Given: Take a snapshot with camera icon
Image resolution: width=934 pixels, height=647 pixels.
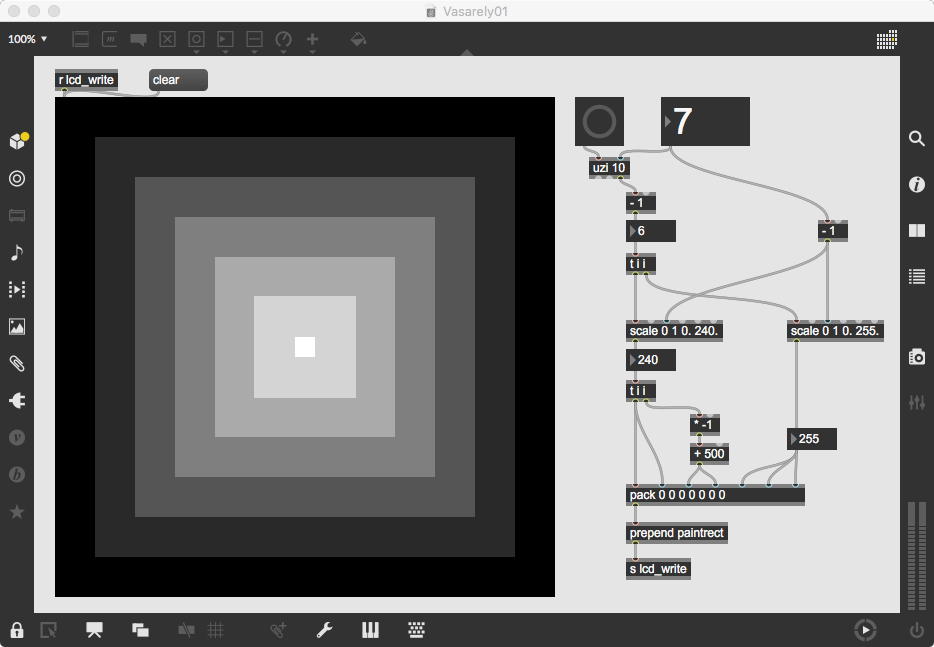Looking at the screenshot, I should point(917,357).
